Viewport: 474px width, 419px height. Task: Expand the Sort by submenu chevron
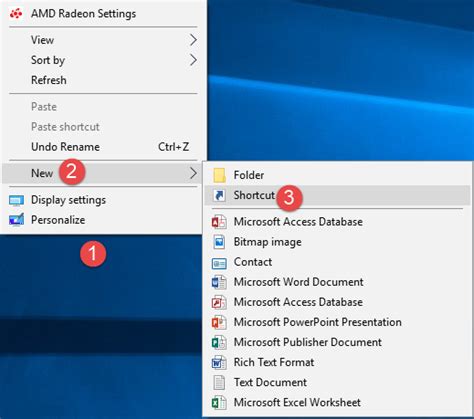click(193, 60)
